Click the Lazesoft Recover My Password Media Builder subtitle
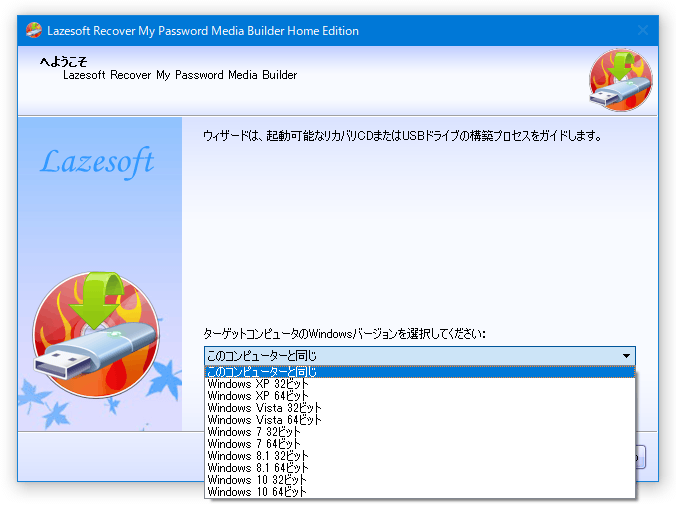The height and width of the screenshot is (514, 676). [180, 75]
